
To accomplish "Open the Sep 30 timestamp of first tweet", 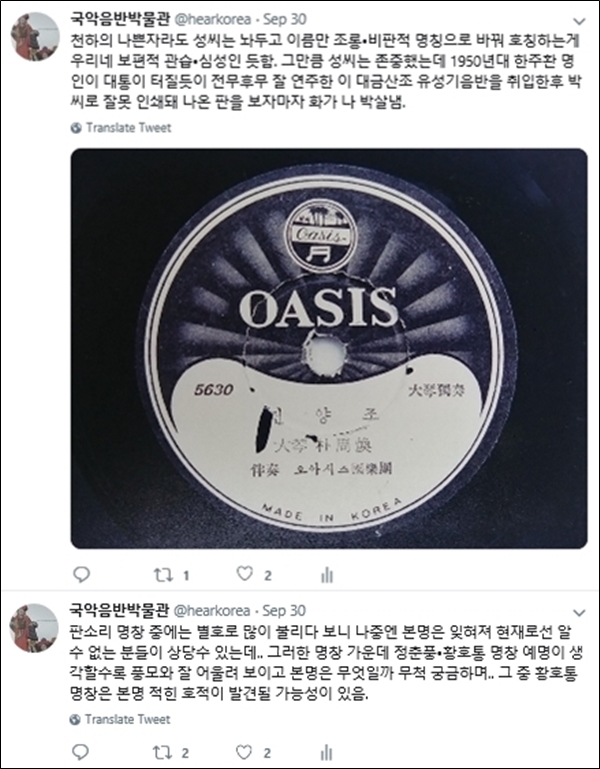I will (285, 19).
